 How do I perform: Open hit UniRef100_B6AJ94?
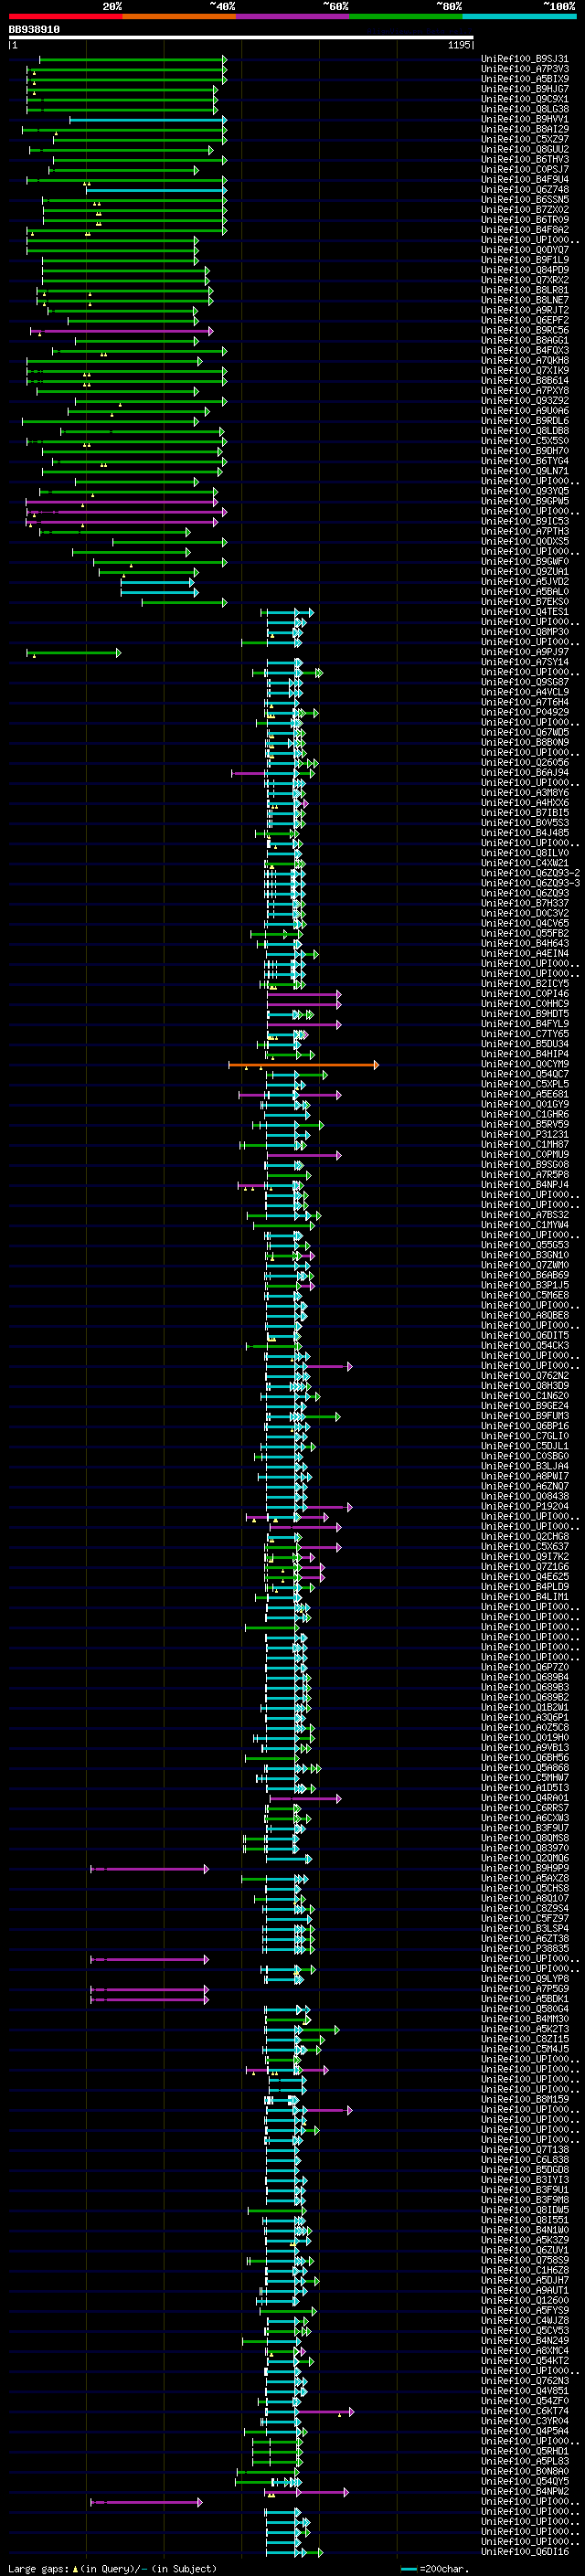click(525, 773)
